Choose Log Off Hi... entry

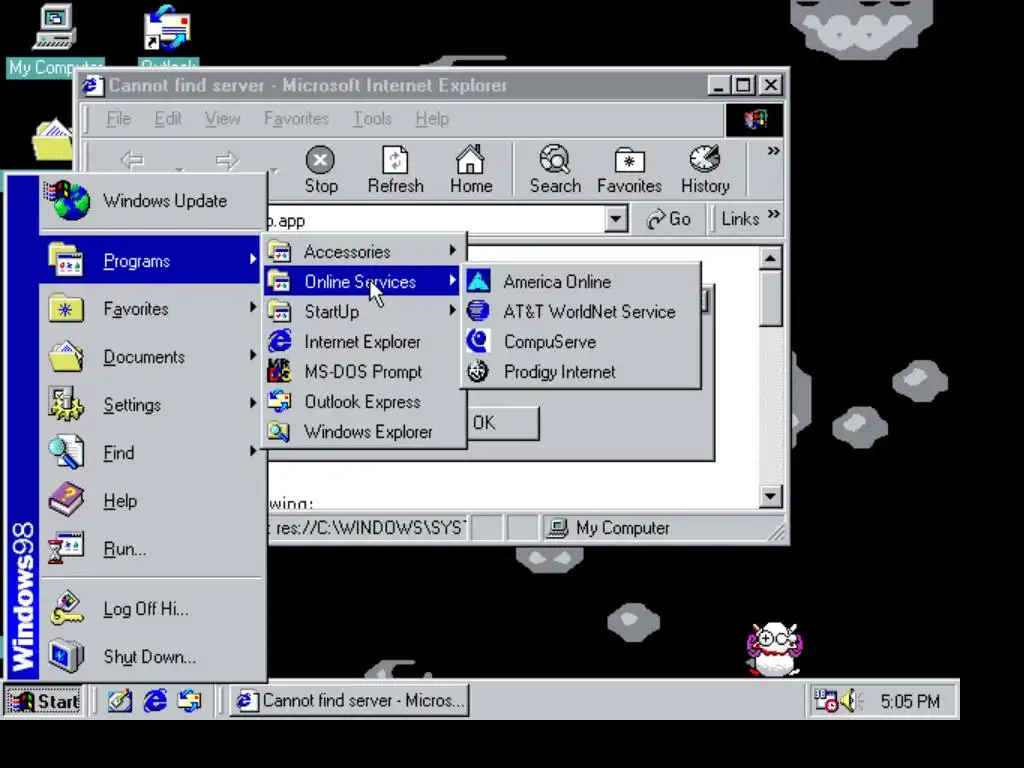pos(152,609)
